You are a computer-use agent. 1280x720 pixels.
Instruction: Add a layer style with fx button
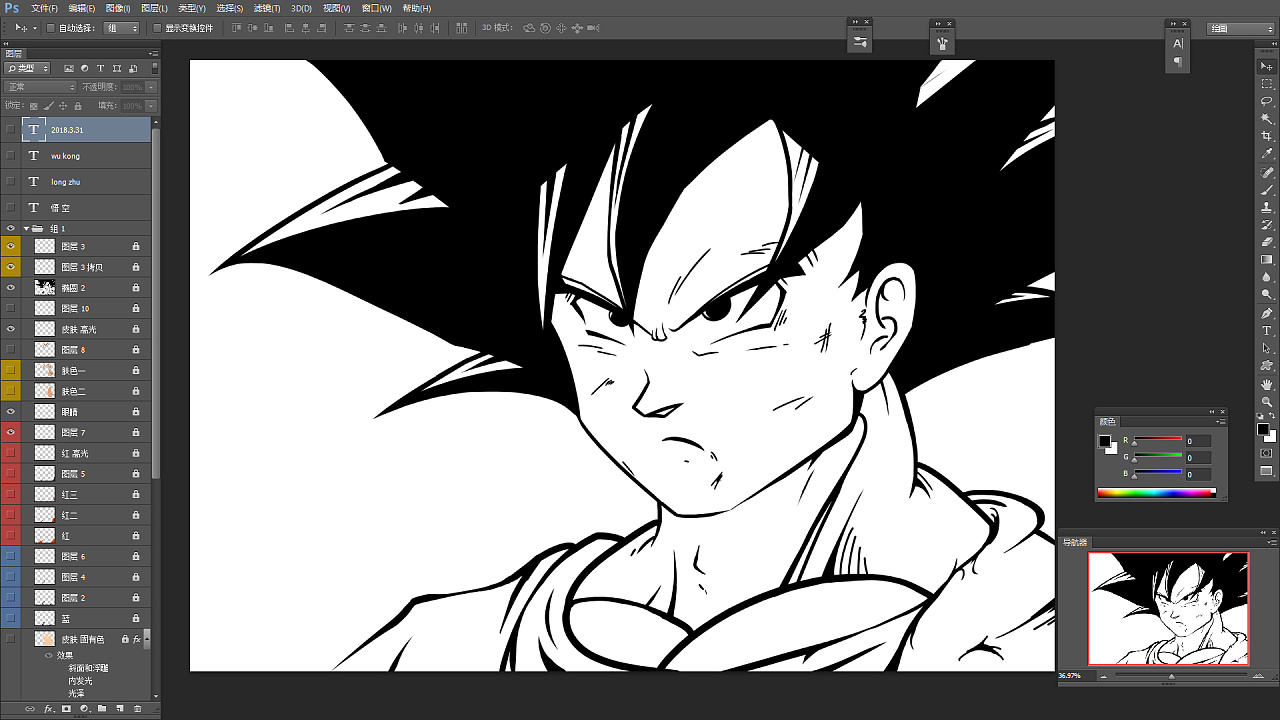pos(48,709)
